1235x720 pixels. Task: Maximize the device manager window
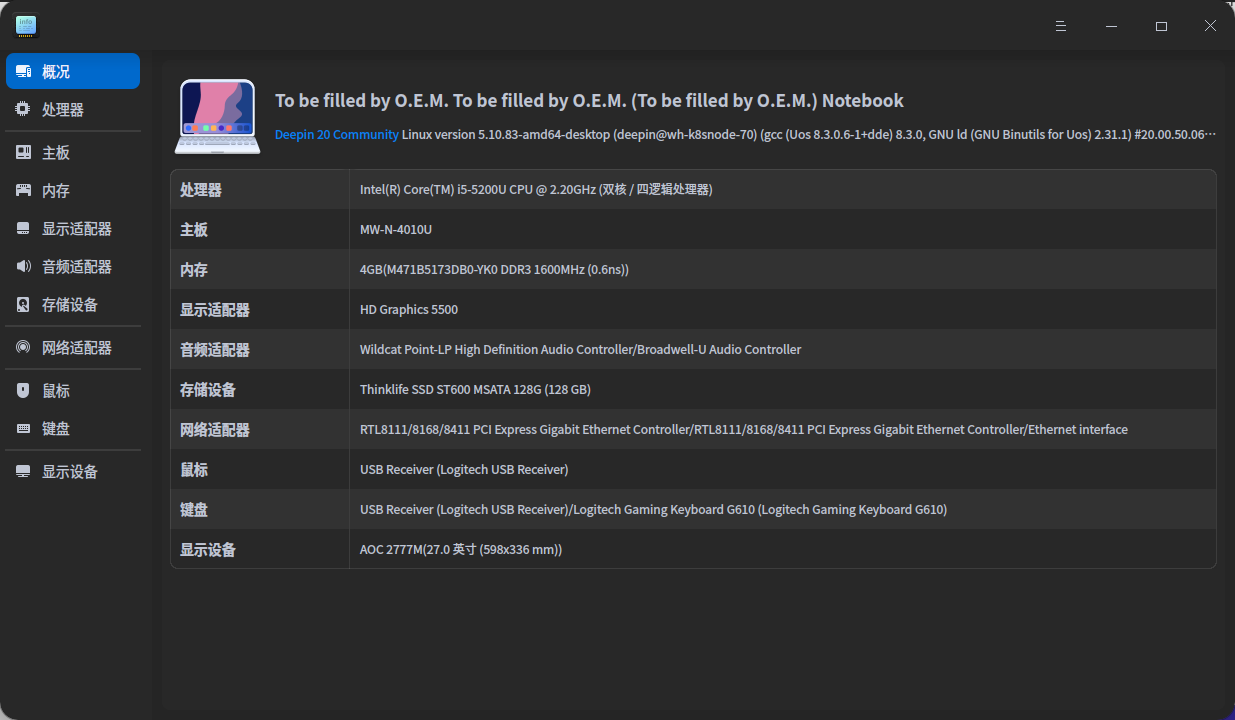point(1161,26)
